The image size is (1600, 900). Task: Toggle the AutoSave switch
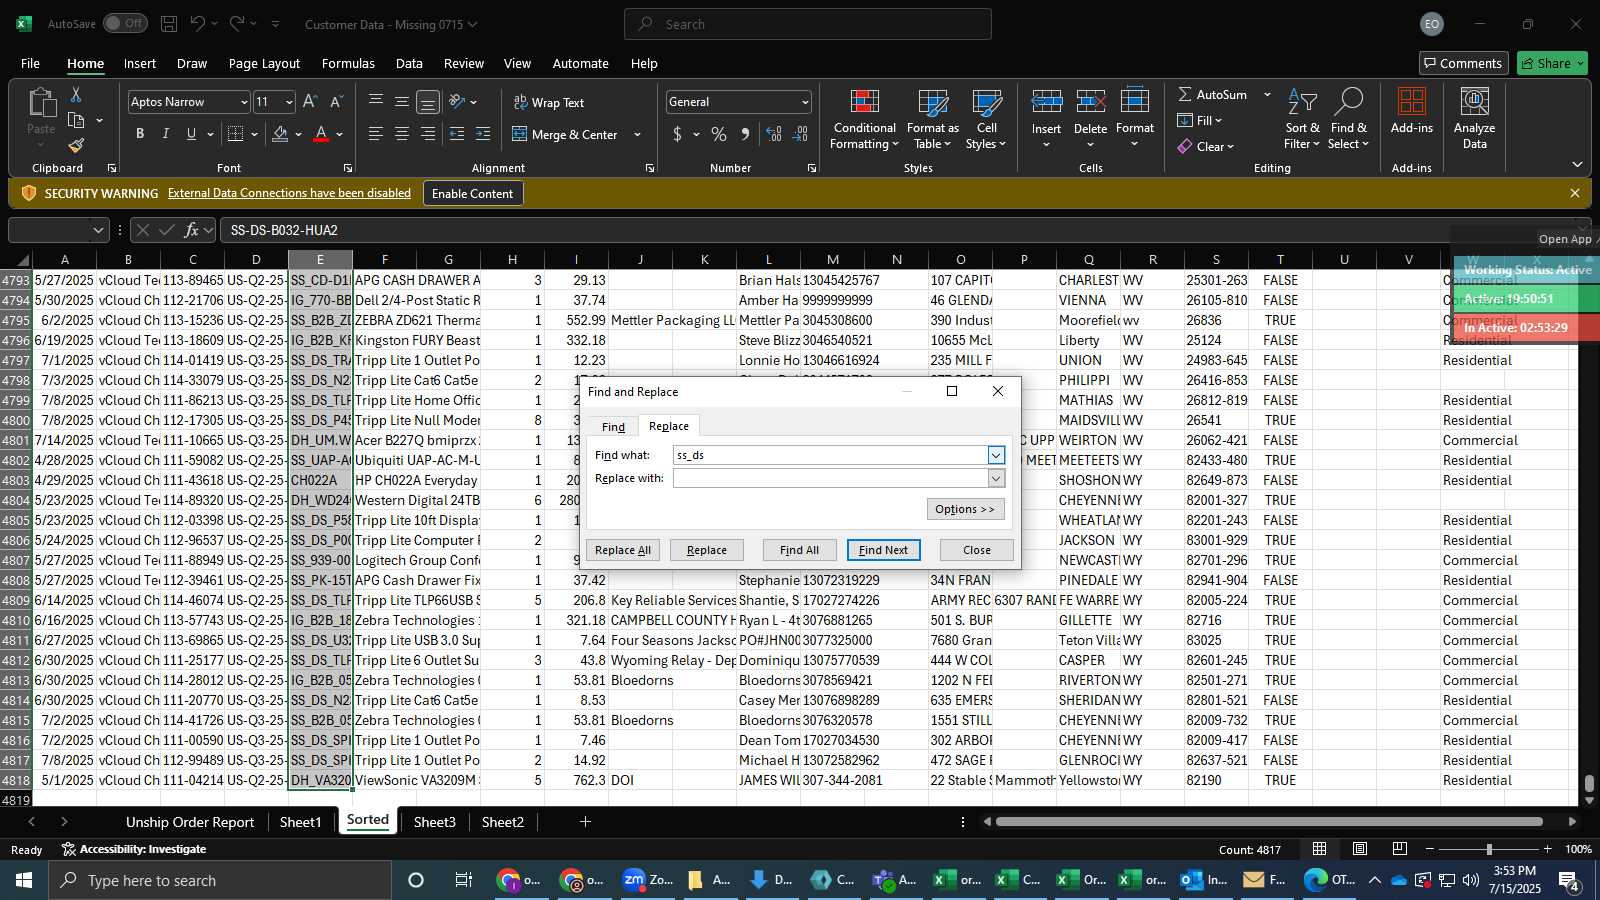[125, 23]
